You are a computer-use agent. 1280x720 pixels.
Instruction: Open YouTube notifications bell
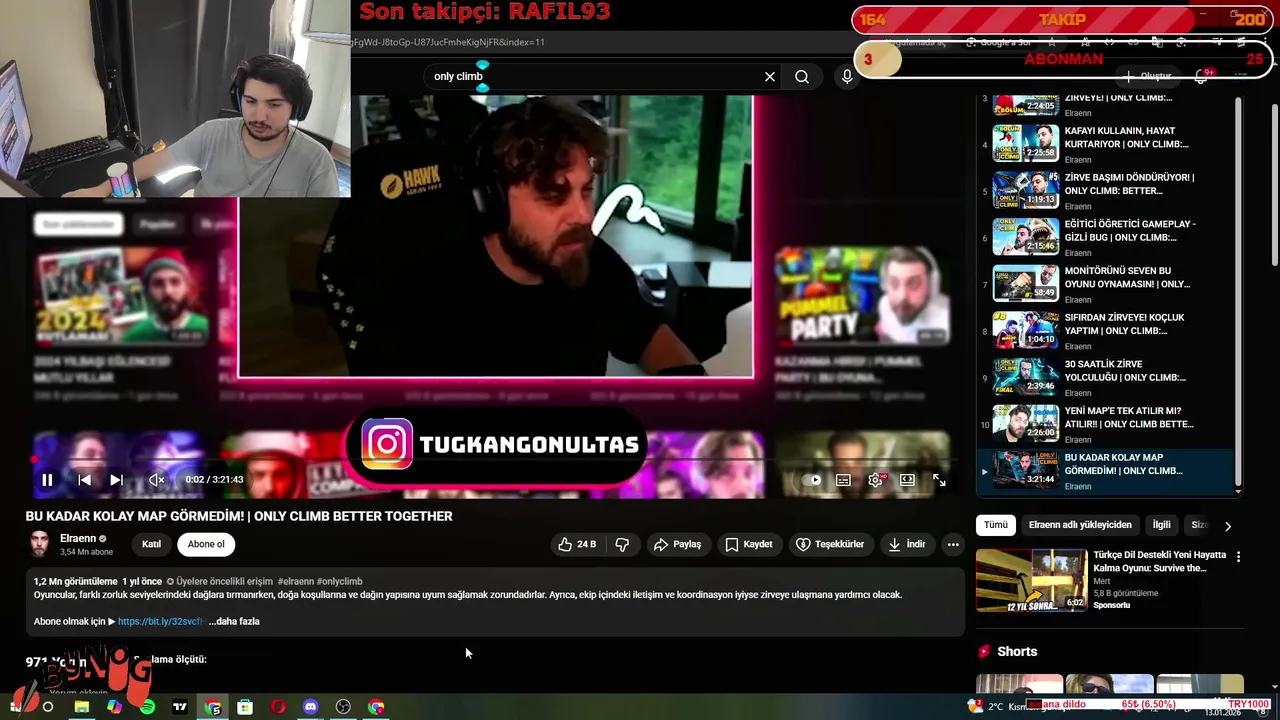[x=1202, y=76]
